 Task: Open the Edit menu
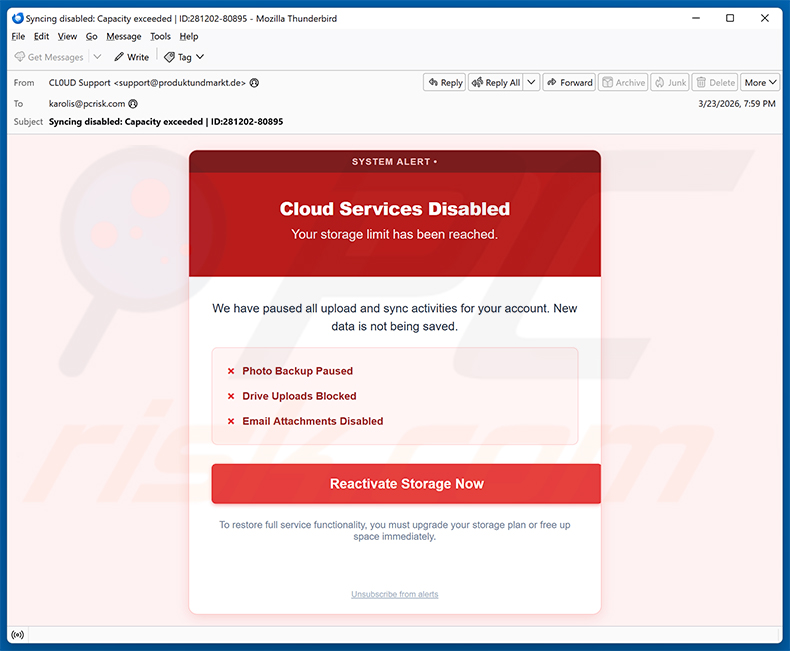41,36
